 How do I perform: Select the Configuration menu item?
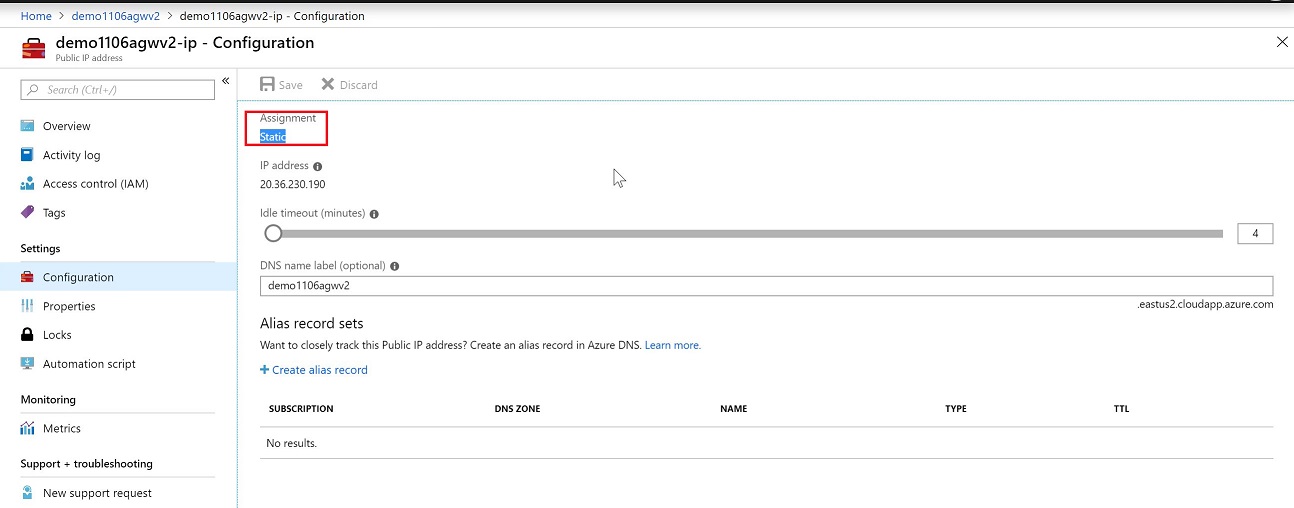(118, 277)
